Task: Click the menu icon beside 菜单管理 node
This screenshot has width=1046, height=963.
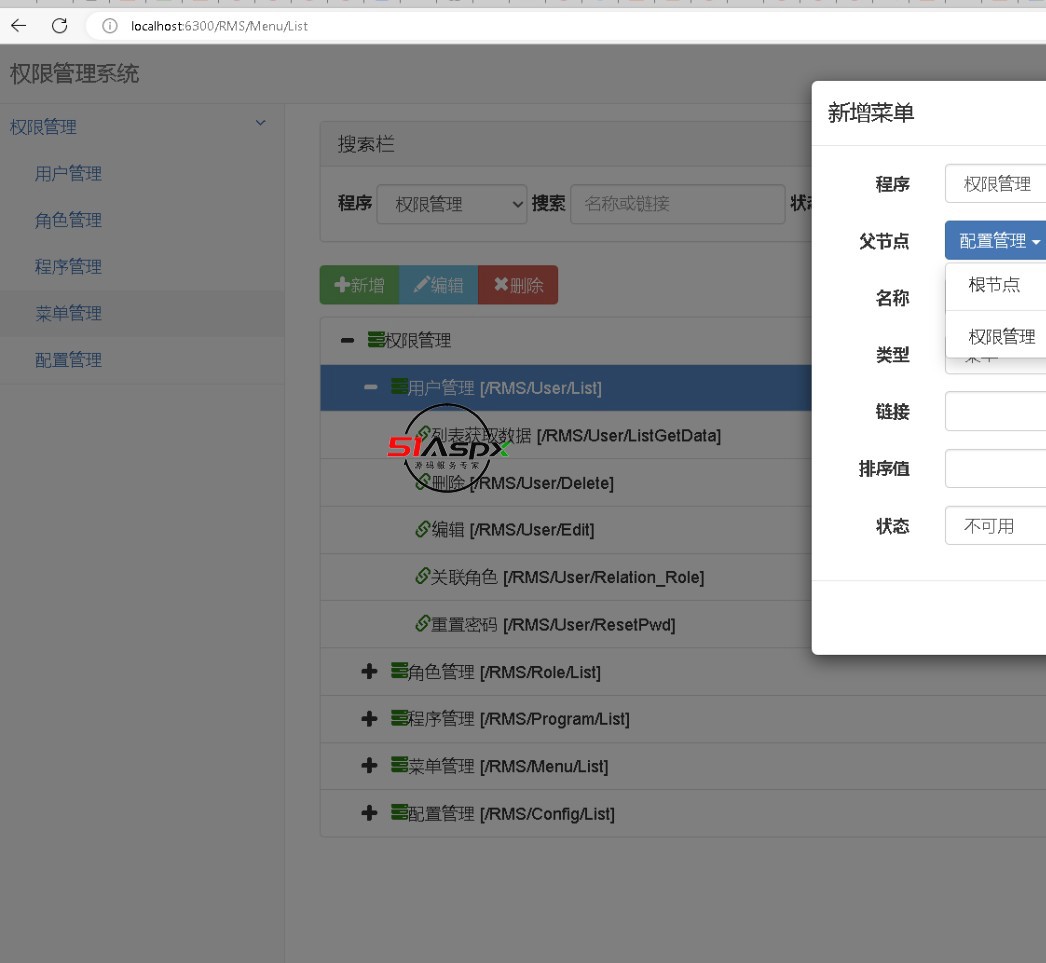Action: [399, 764]
